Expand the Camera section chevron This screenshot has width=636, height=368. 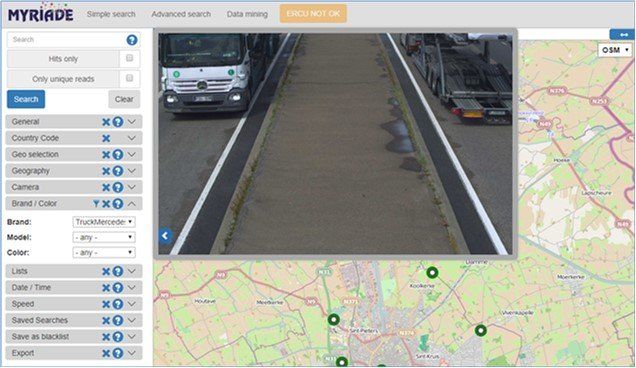132,187
